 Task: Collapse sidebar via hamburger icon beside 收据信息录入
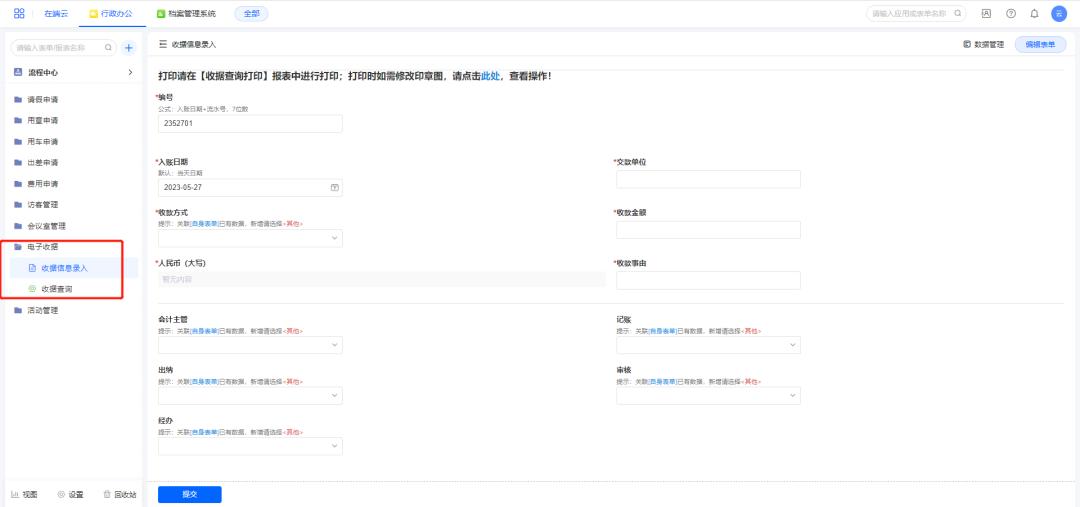[163, 44]
